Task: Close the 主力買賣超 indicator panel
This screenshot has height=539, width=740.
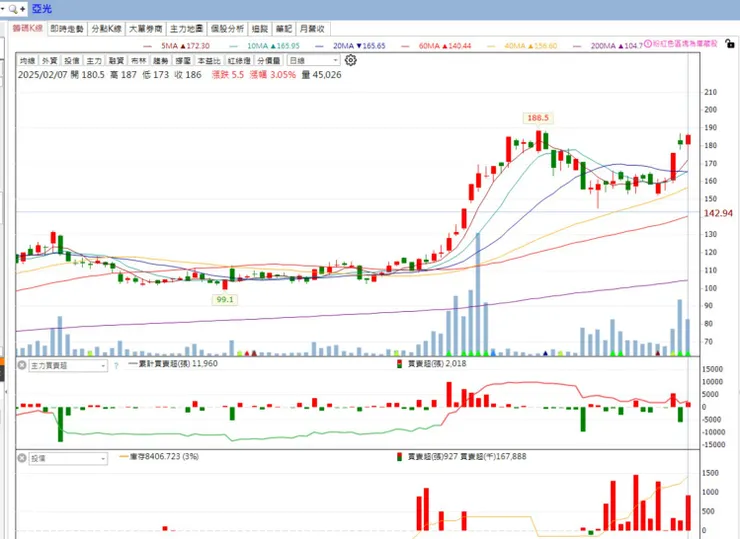Action: tap(22, 365)
